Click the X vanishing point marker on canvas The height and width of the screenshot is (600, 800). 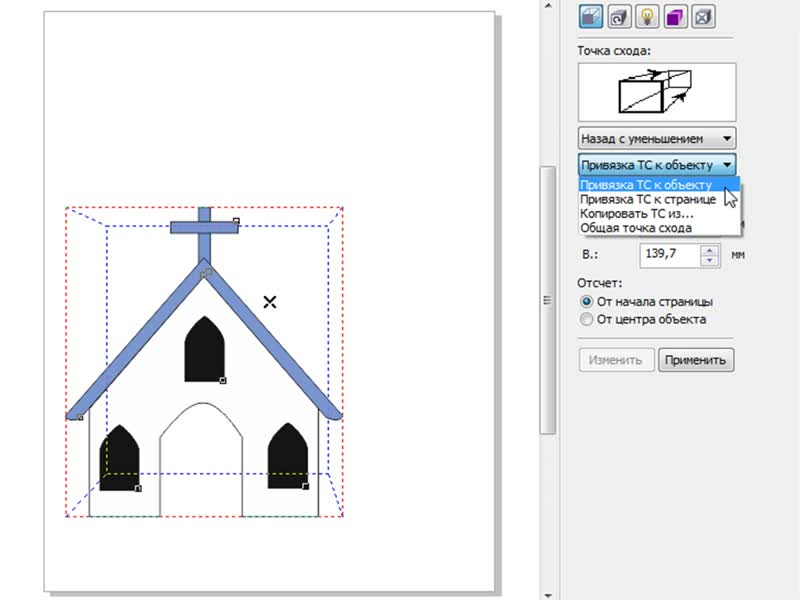point(269,301)
